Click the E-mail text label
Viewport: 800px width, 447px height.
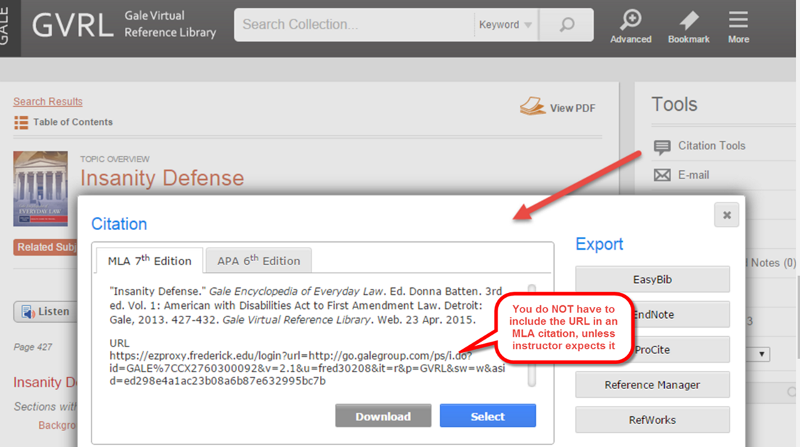tap(693, 175)
